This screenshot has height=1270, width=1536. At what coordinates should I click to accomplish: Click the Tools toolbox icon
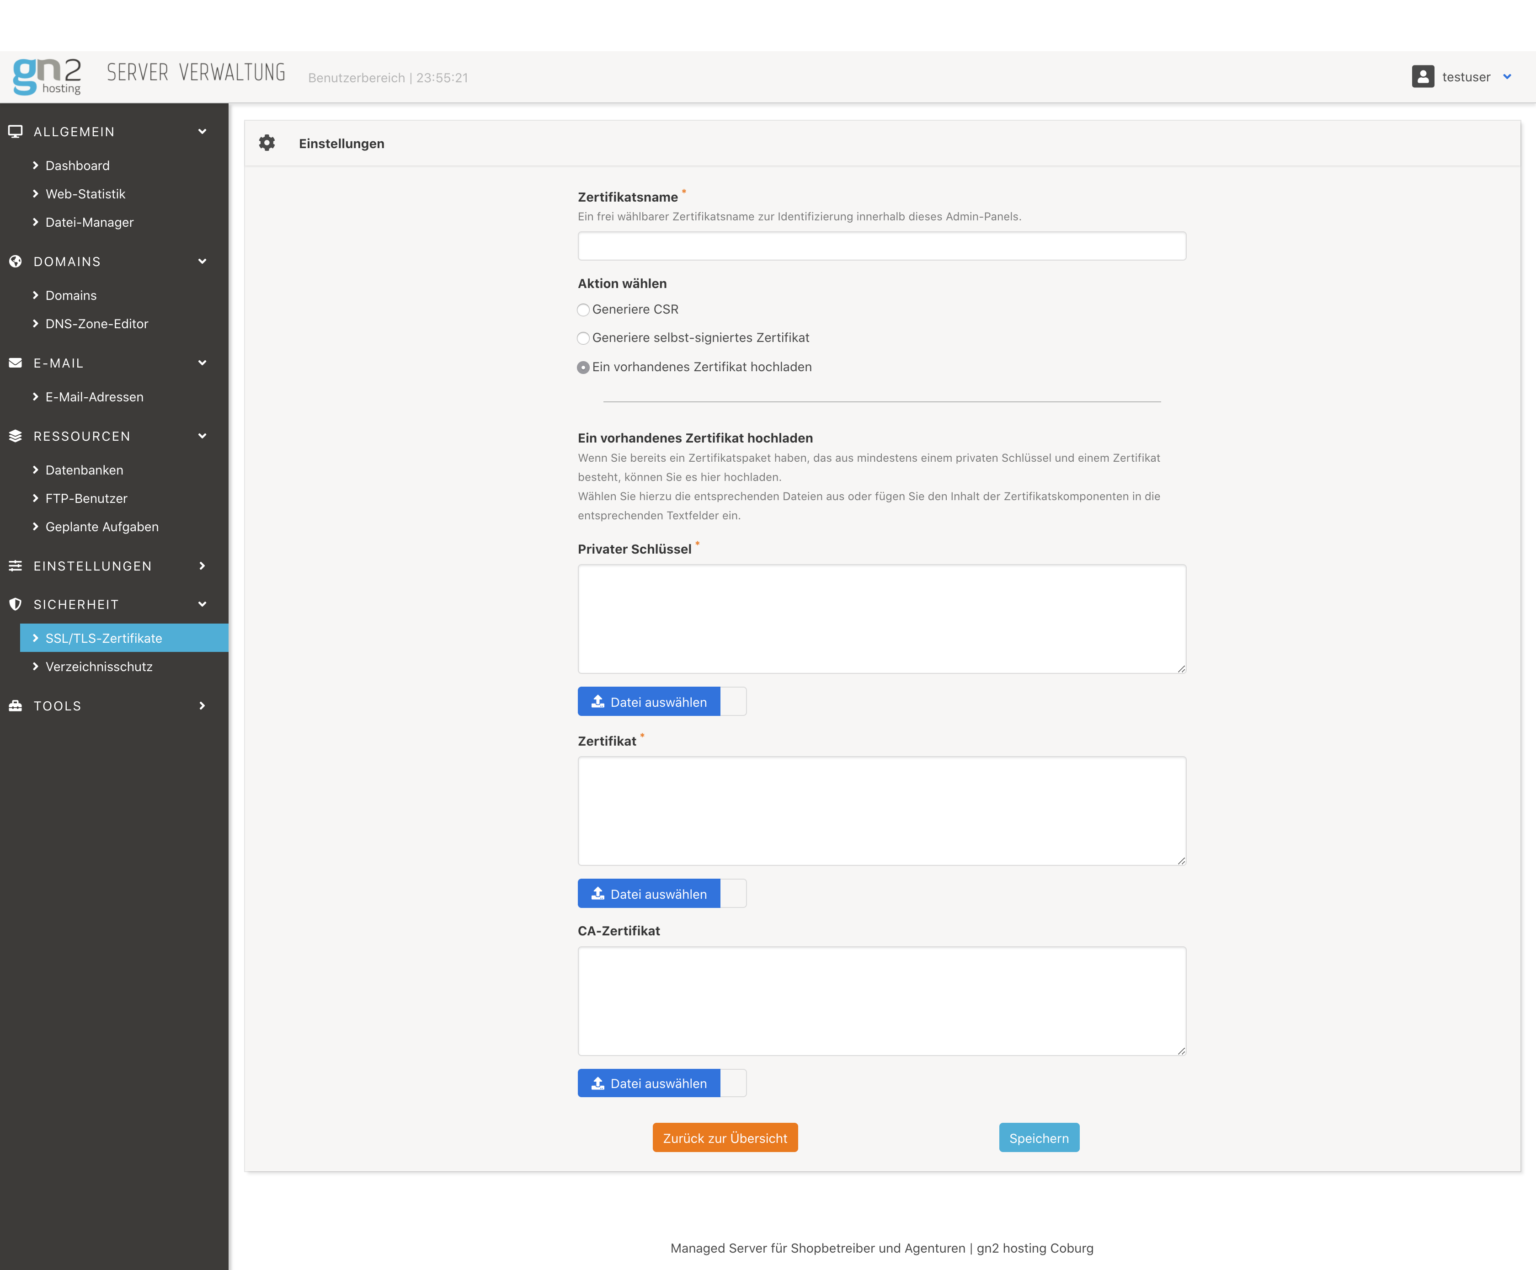(x=15, y=706)
